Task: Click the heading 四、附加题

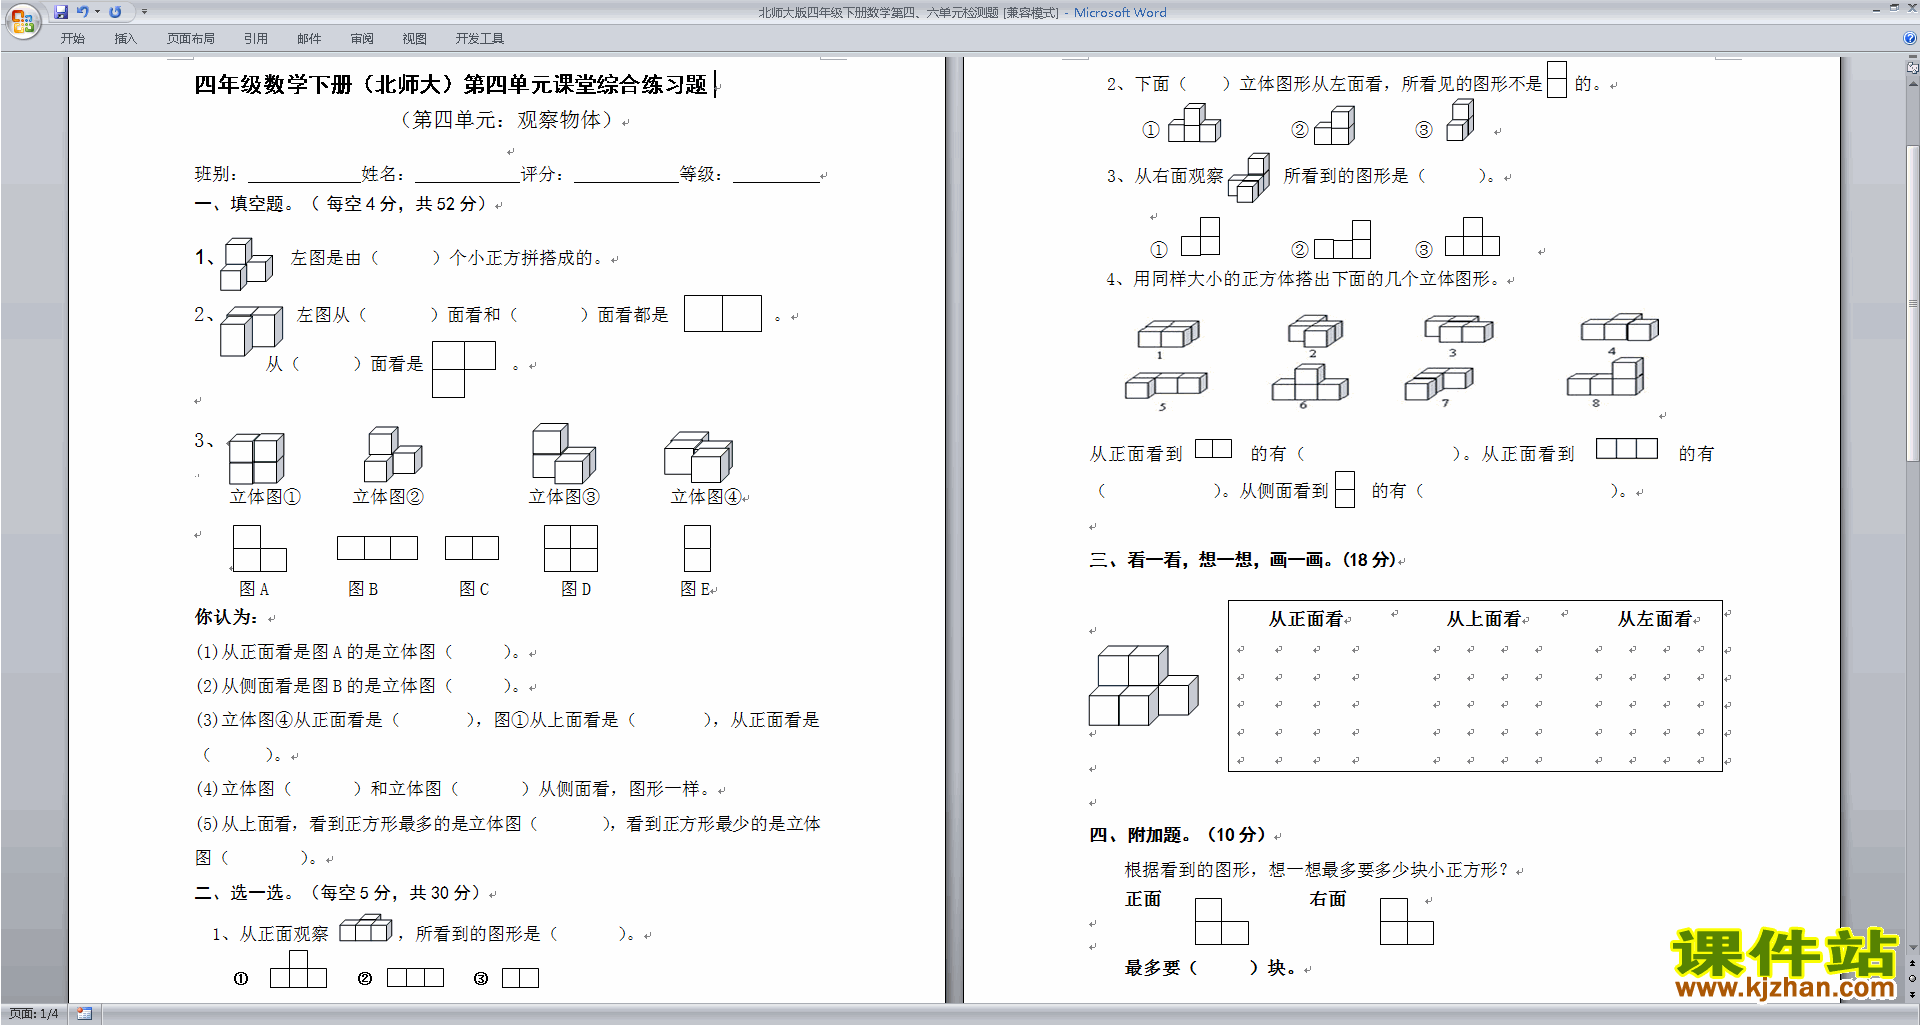Action: [1178, 835]
